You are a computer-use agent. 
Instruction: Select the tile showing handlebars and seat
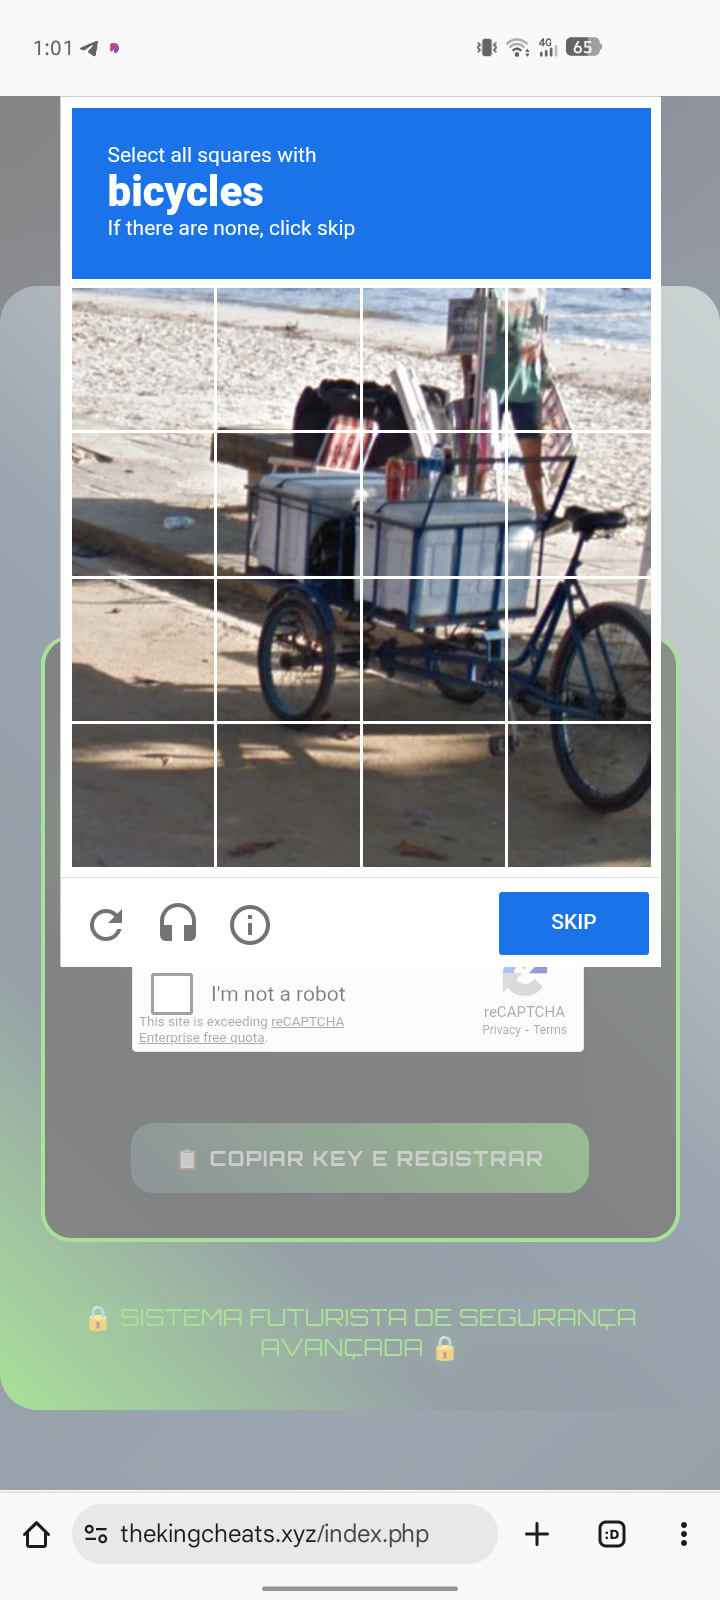[x=579, y=505]
